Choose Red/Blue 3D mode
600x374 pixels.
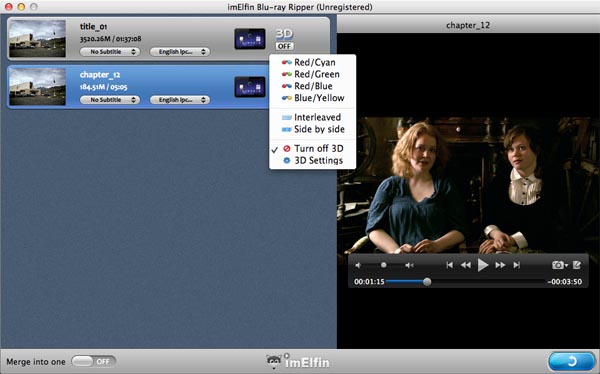pyautogui.click(x=312, y=86)
